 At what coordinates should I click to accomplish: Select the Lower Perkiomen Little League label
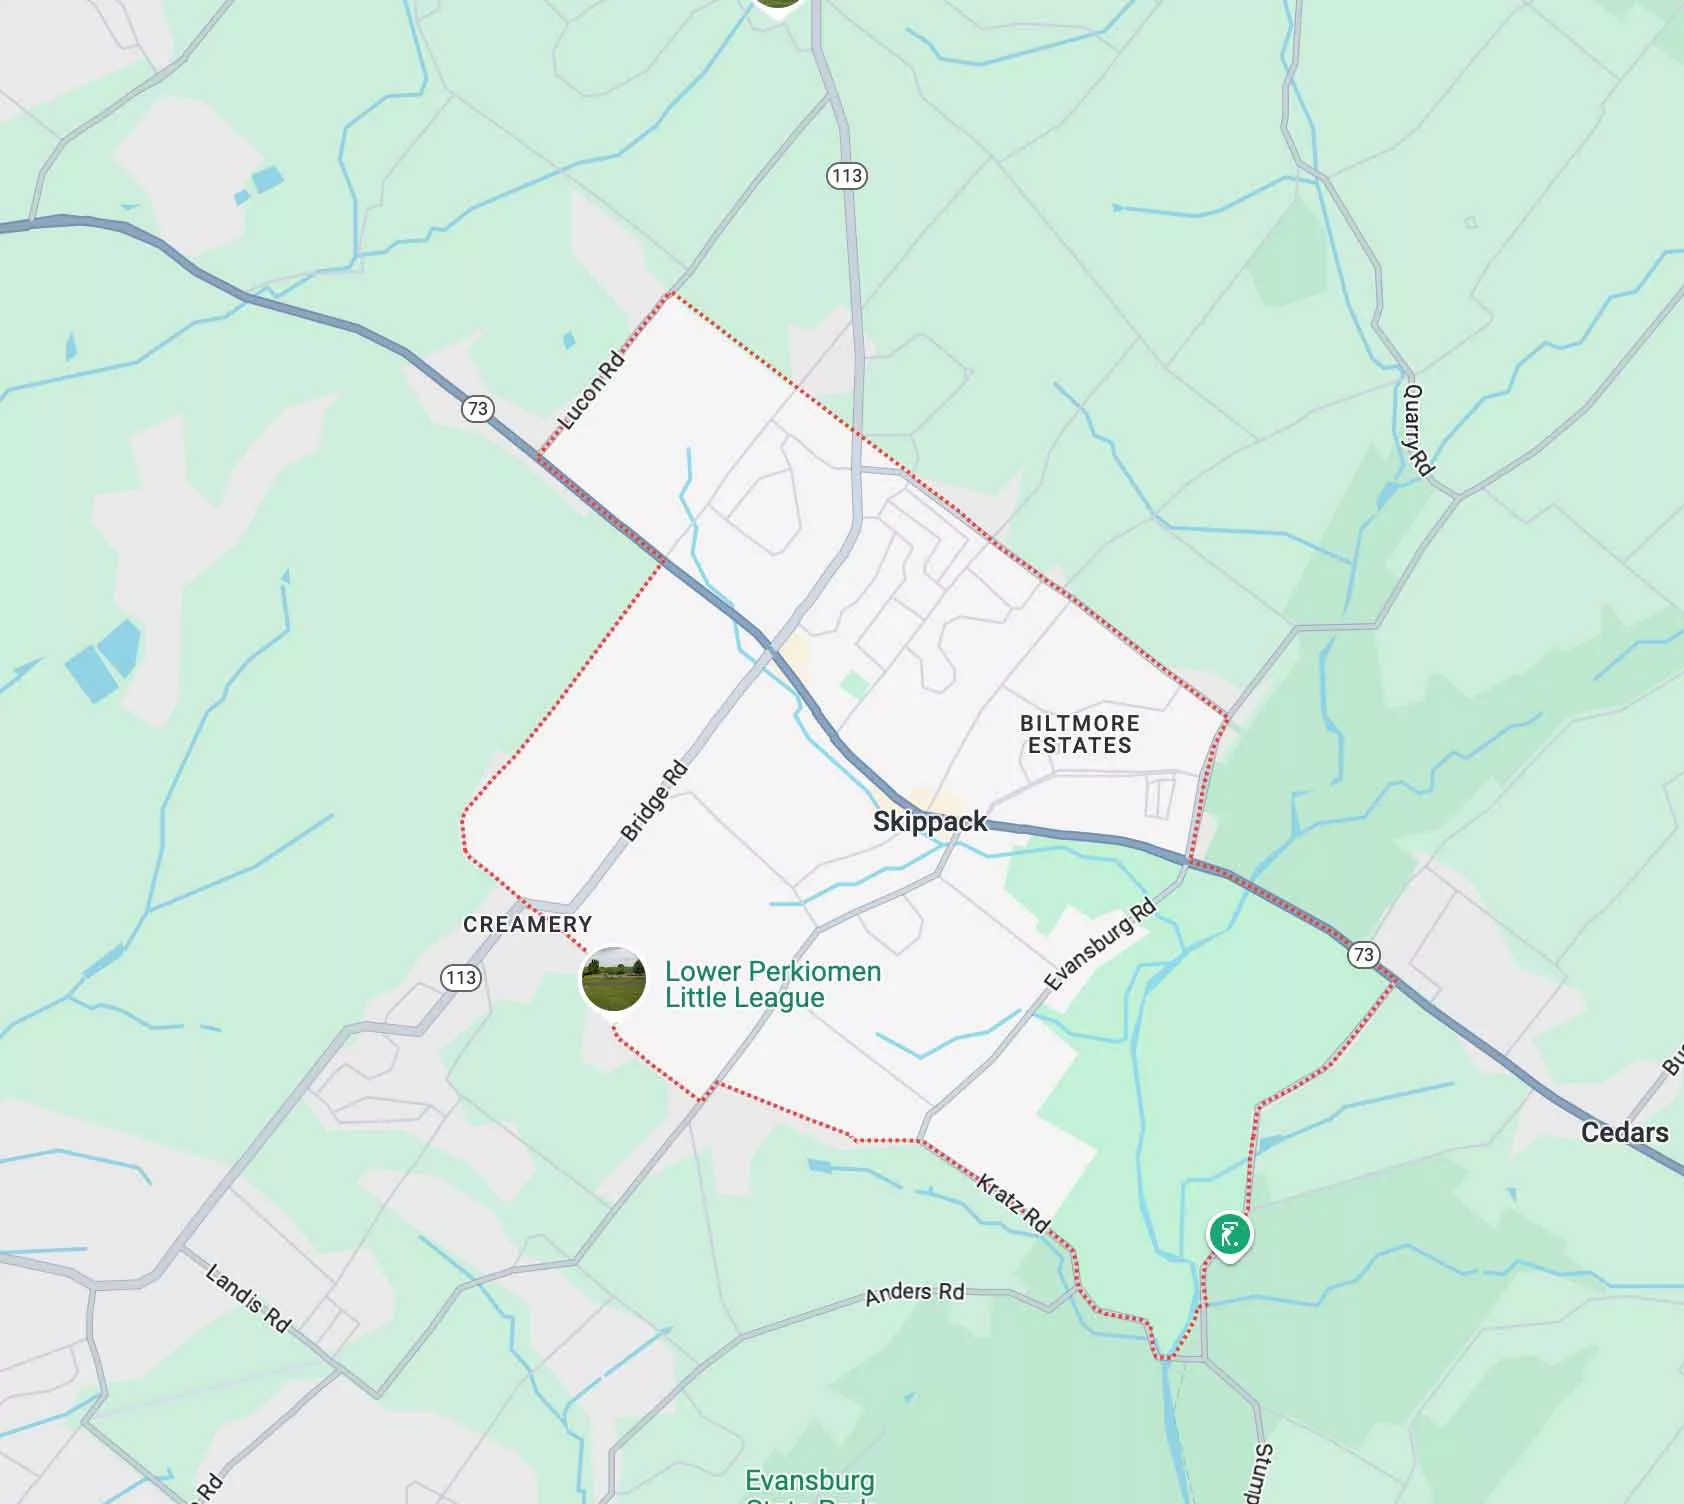pos(773,984)
